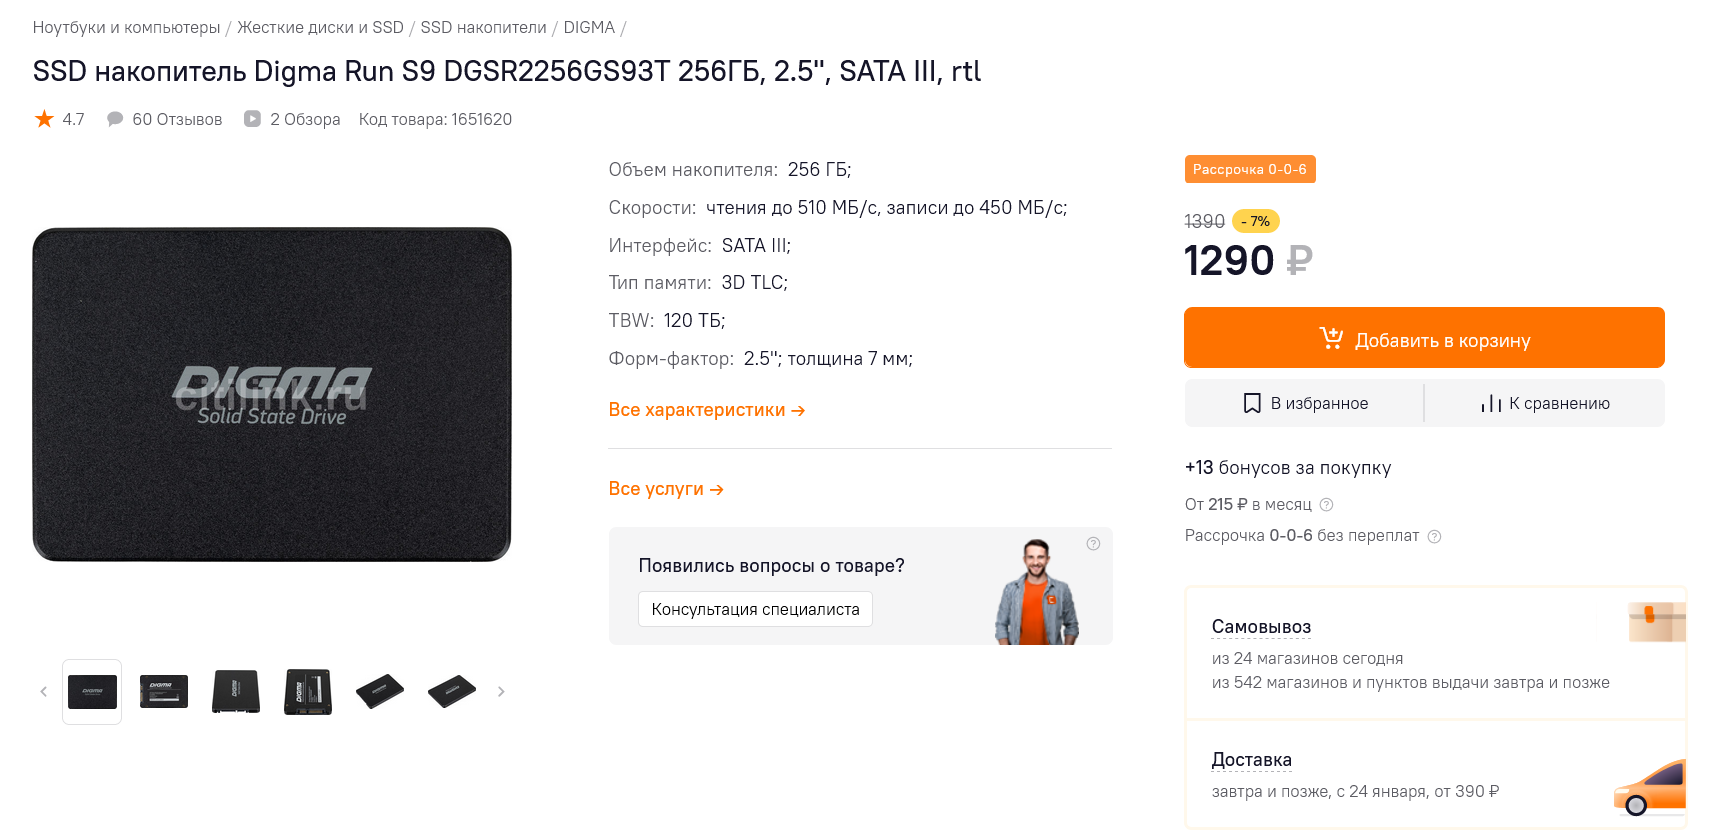
Task: Select the second SSD thumbnail image
Action: coord(164,692)
